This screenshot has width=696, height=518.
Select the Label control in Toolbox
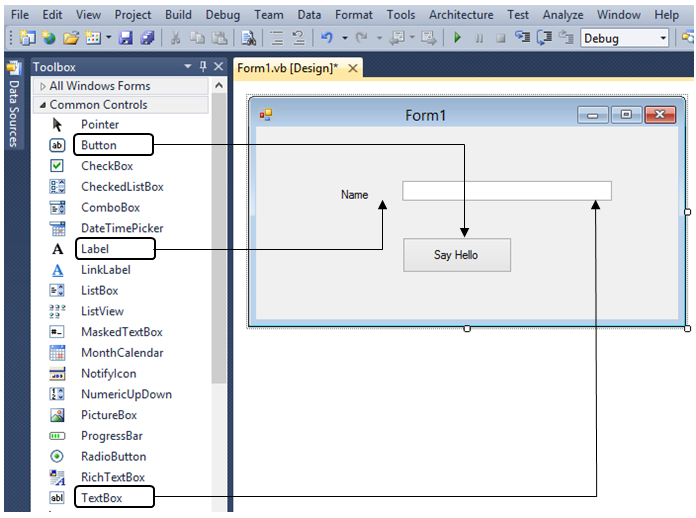pyautogui.click(x=95, y=249)
